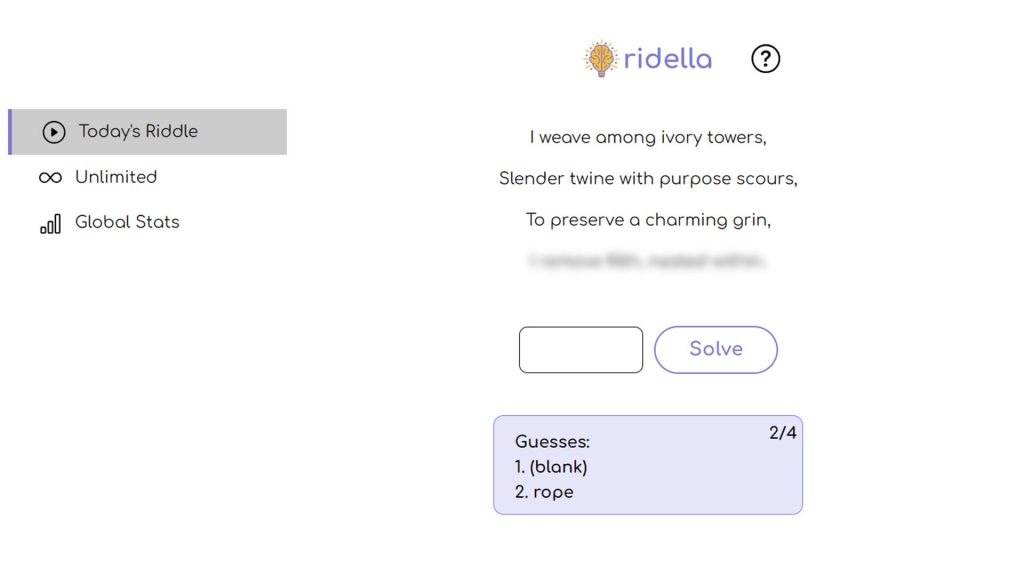The width and height of the screenshot is (1024, 576).
Task: Click the 'Guesses:' heading
Action: (x=552, y=441)
